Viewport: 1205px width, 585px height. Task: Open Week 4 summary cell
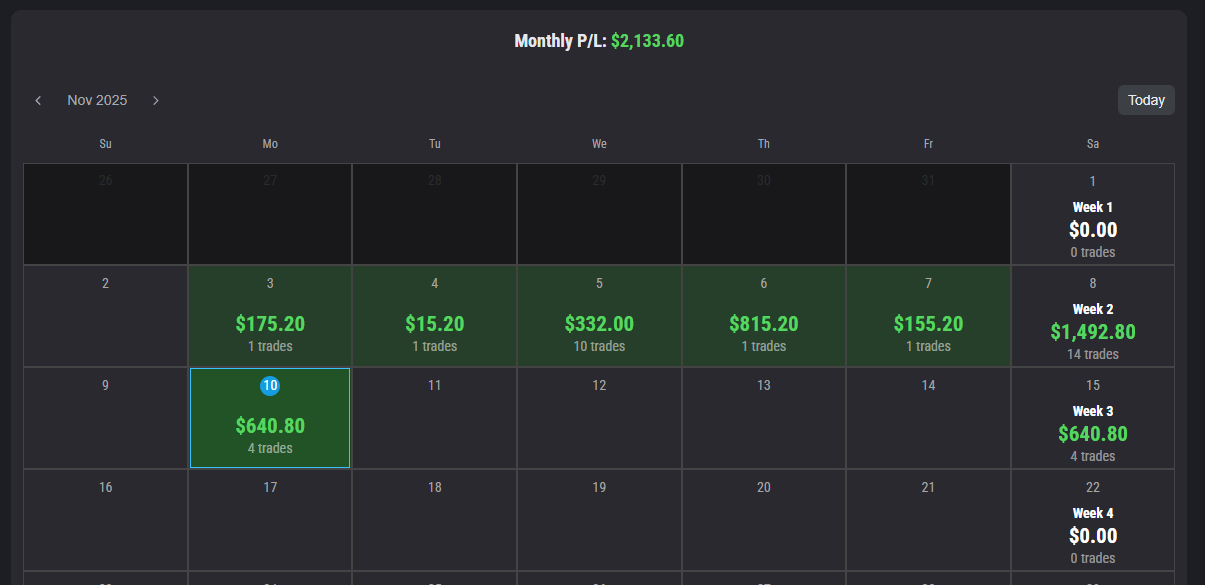(x=1093, y=521)
